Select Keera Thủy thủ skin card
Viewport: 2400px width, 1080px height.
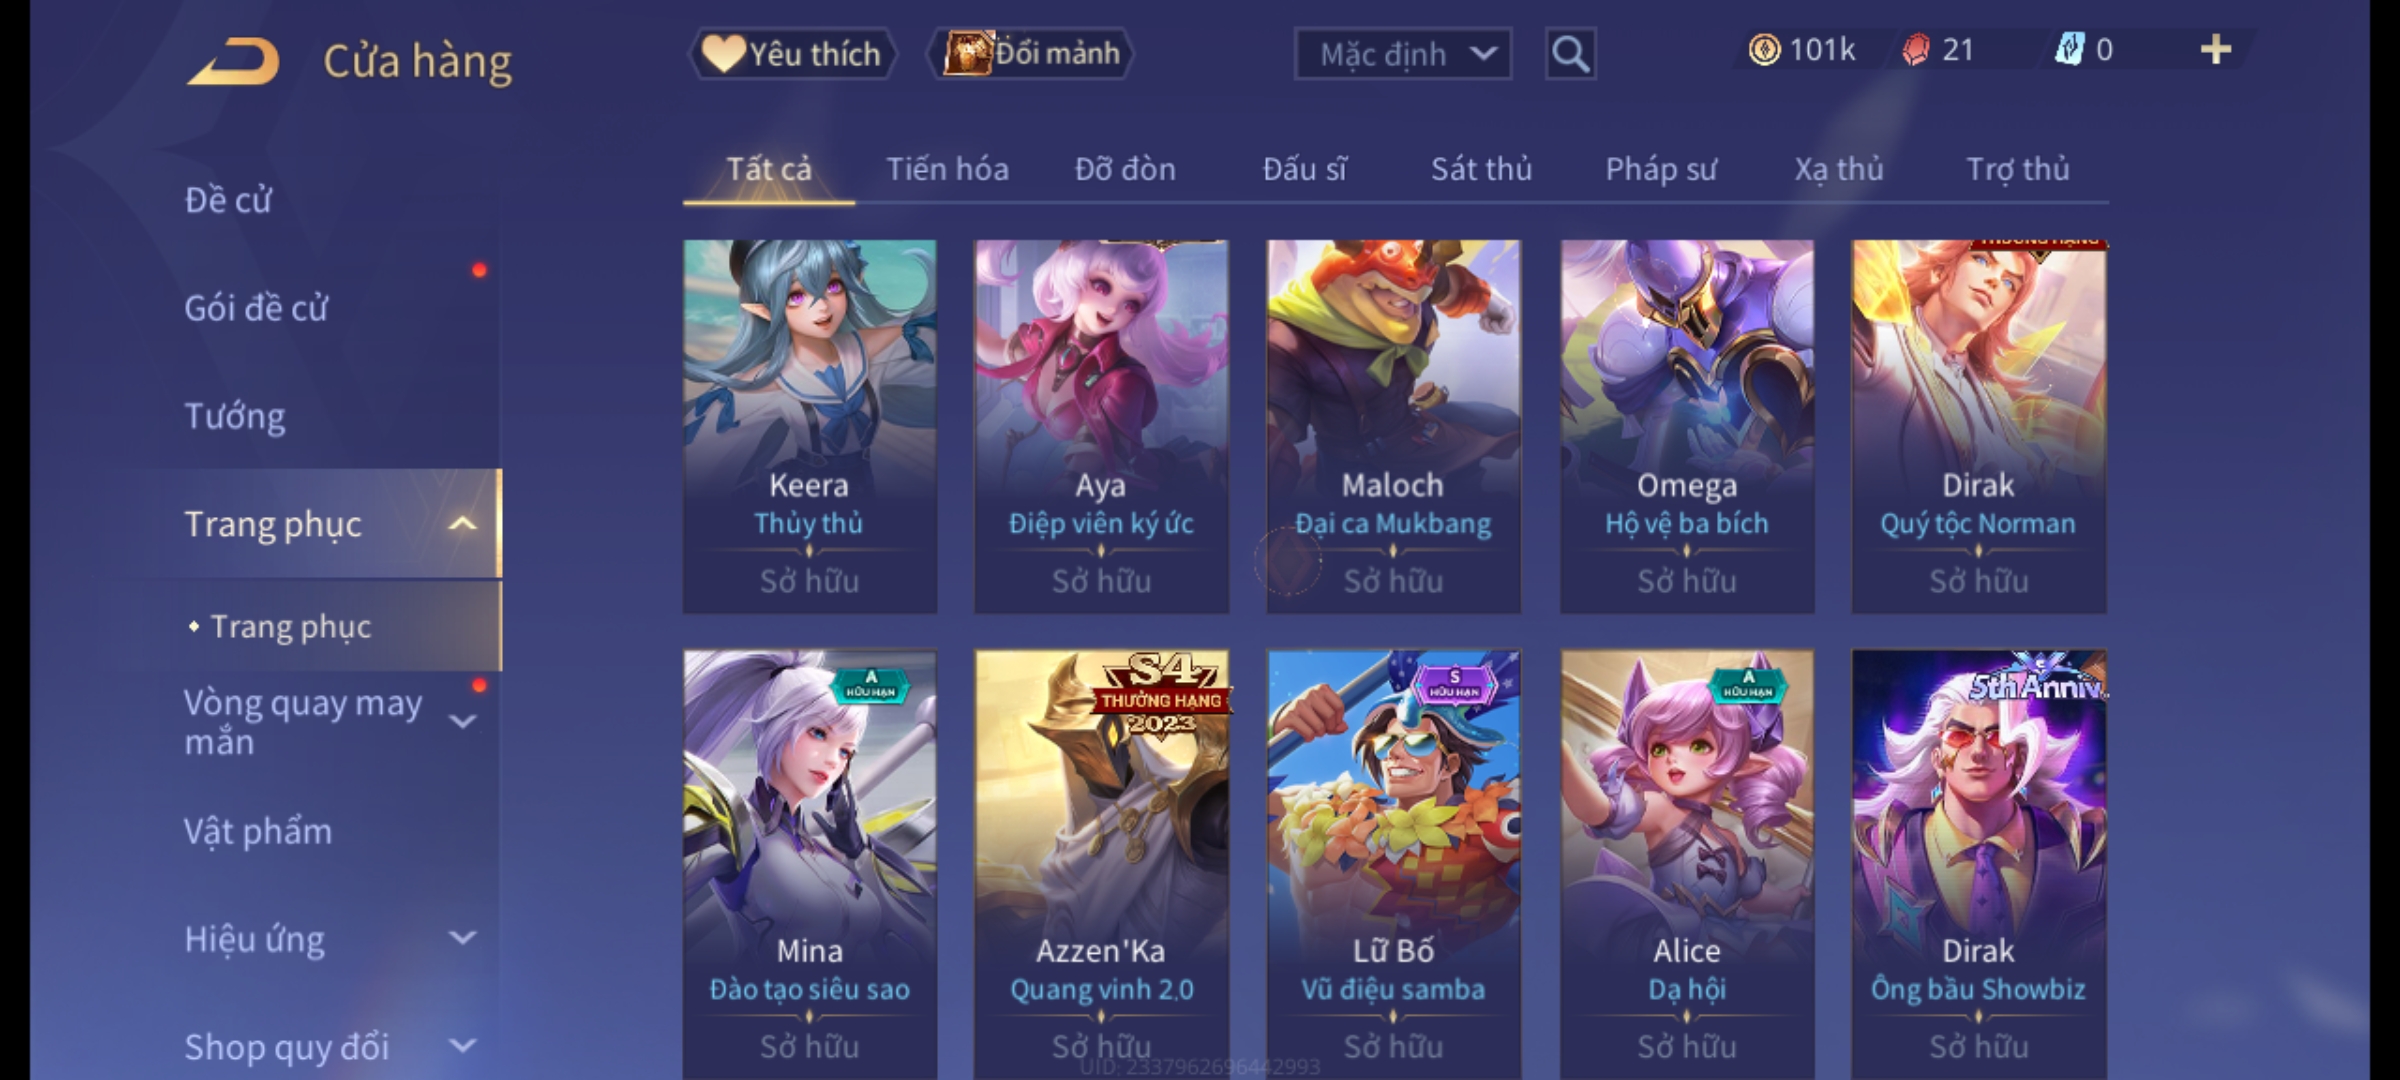pyautogui.click(x=810, y=426)
